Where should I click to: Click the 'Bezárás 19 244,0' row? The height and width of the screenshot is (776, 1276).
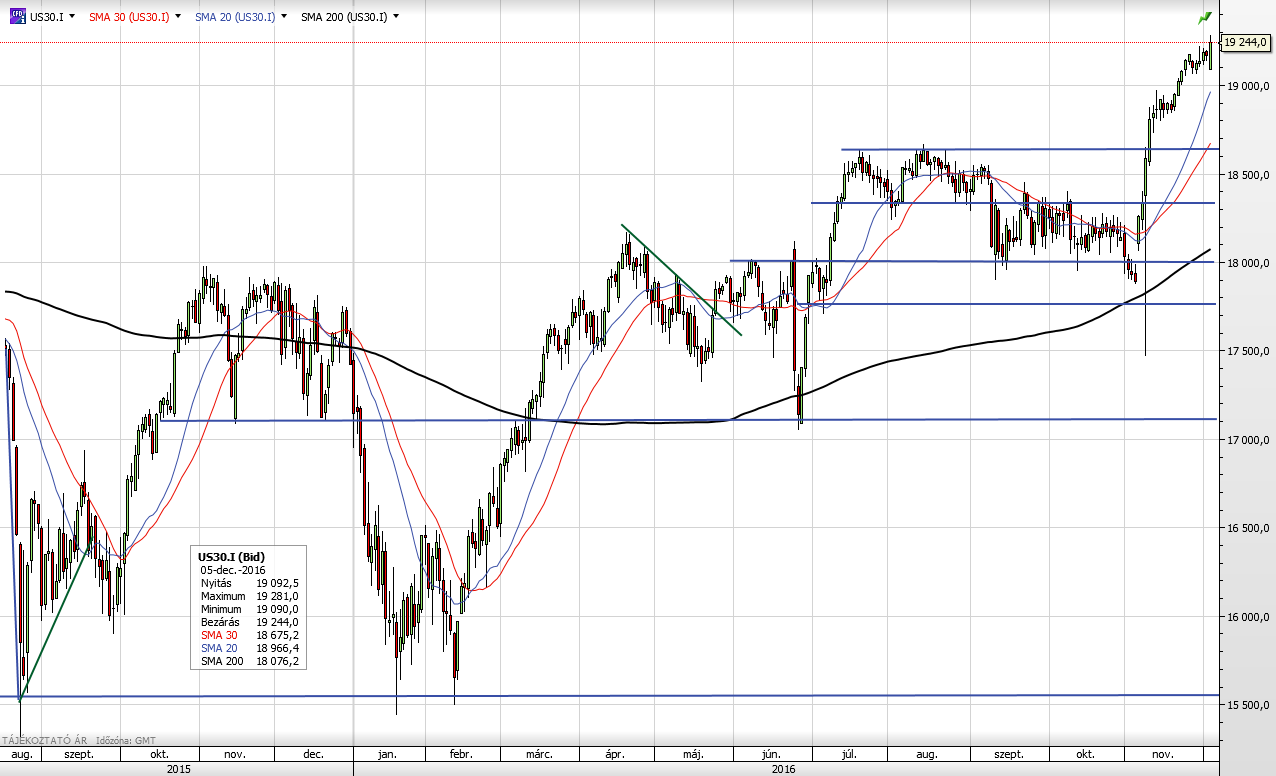click(249, 622)
